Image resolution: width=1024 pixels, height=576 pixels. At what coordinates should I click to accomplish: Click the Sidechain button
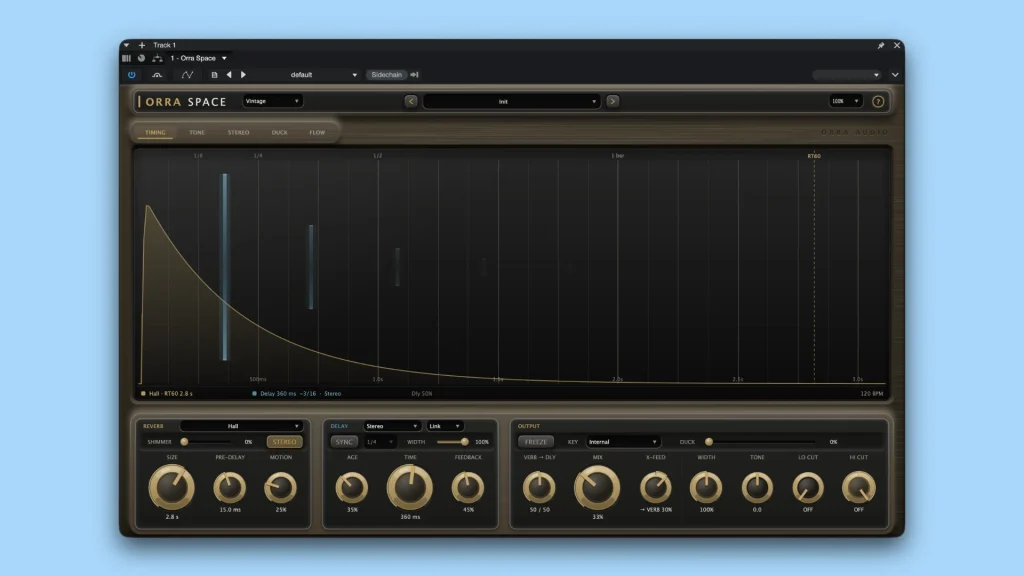[387, 75]
